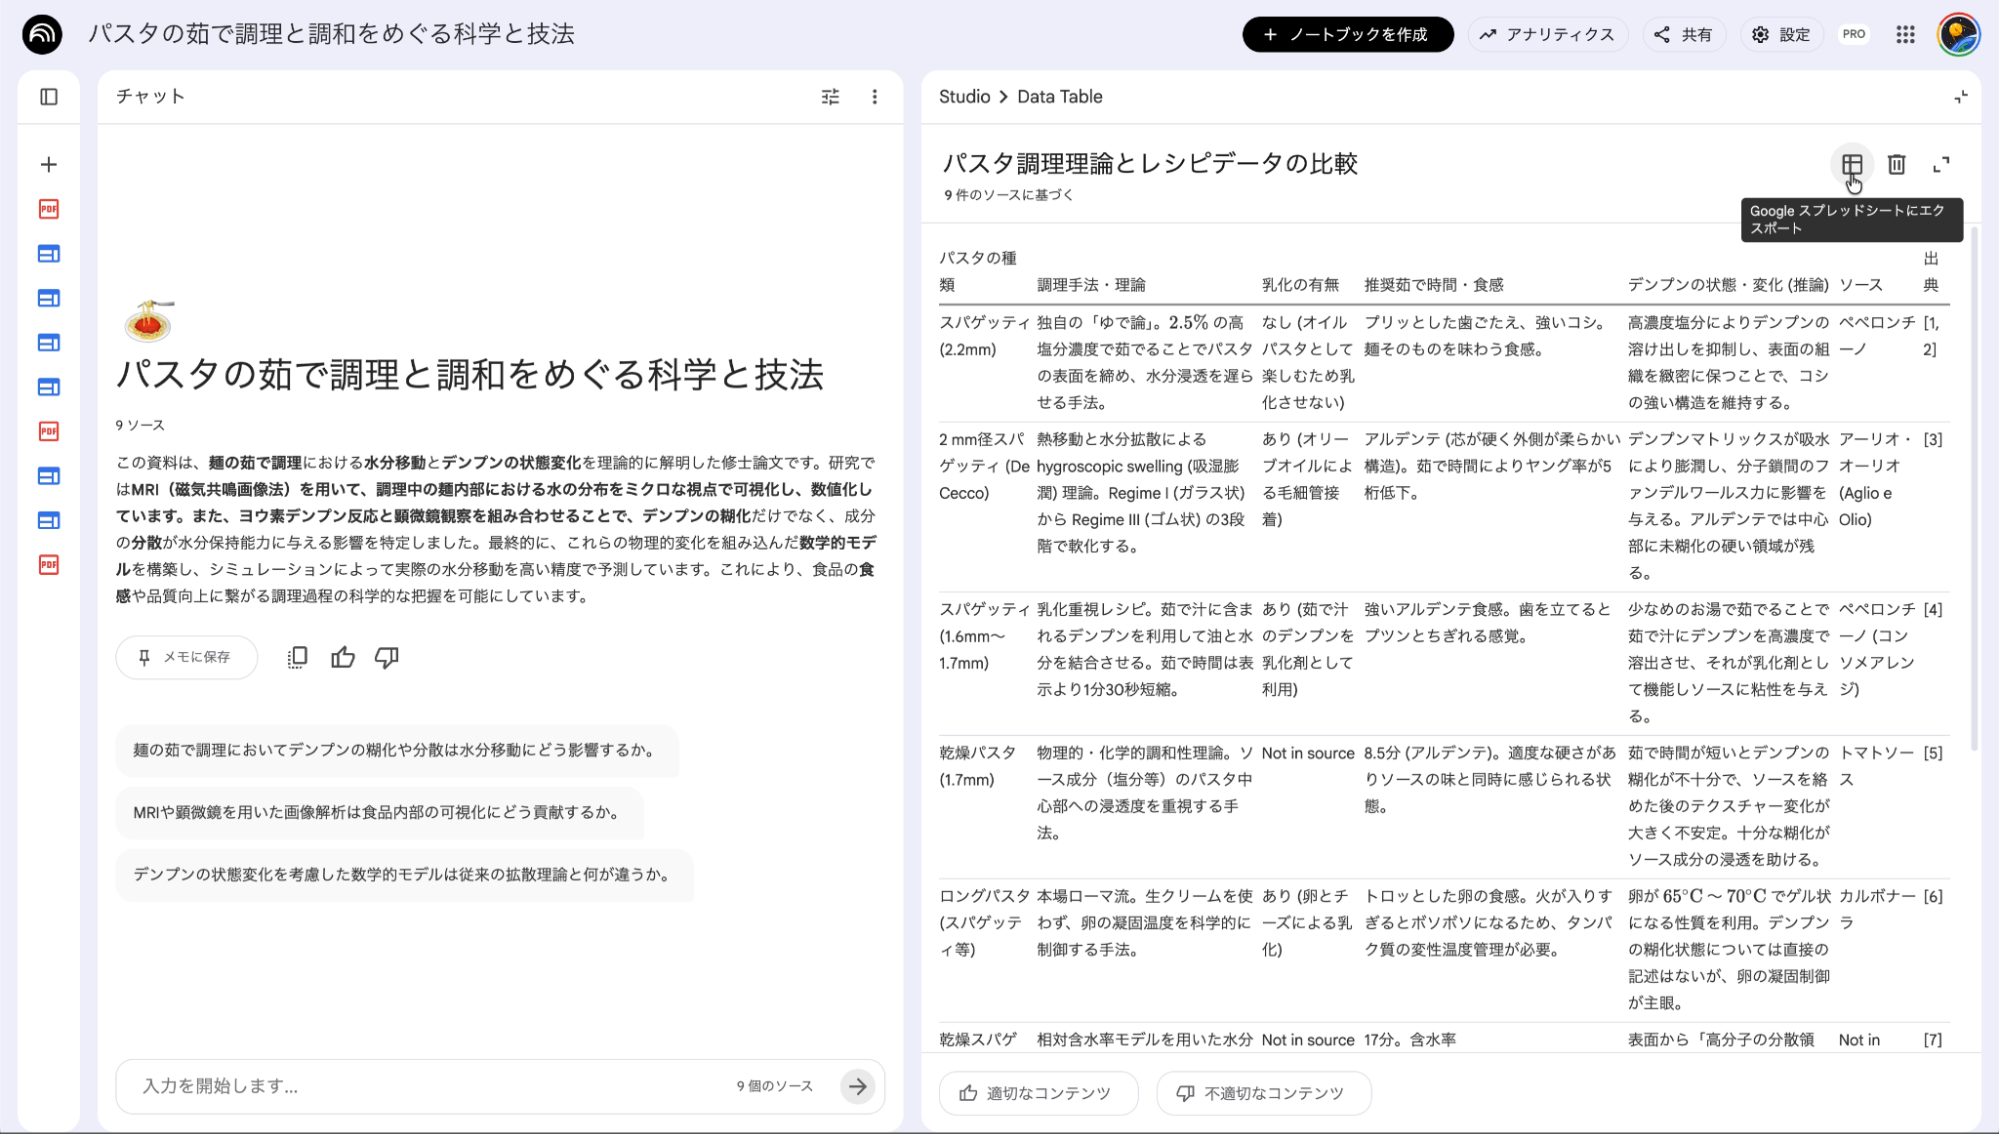Save the summary with メモに保存
1999x1135 pixels.
186,657
